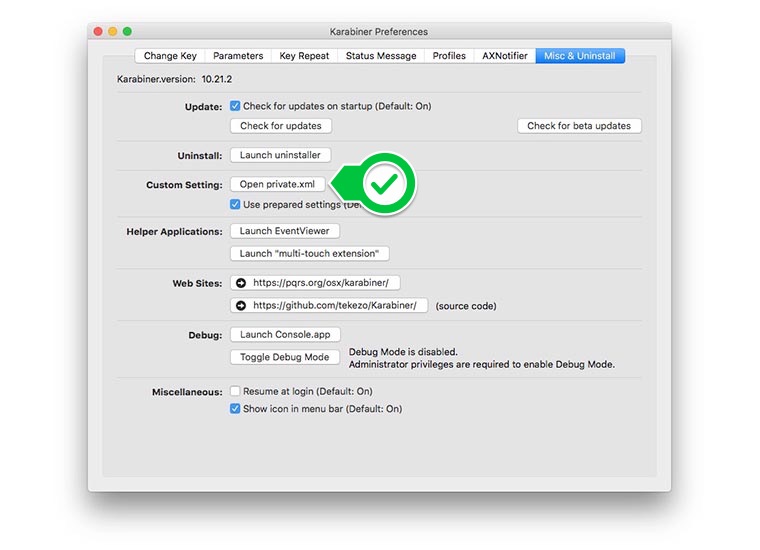The image size is (760, 550).
Task: Enable Resume at login checkbox
Action: [235, 391]
